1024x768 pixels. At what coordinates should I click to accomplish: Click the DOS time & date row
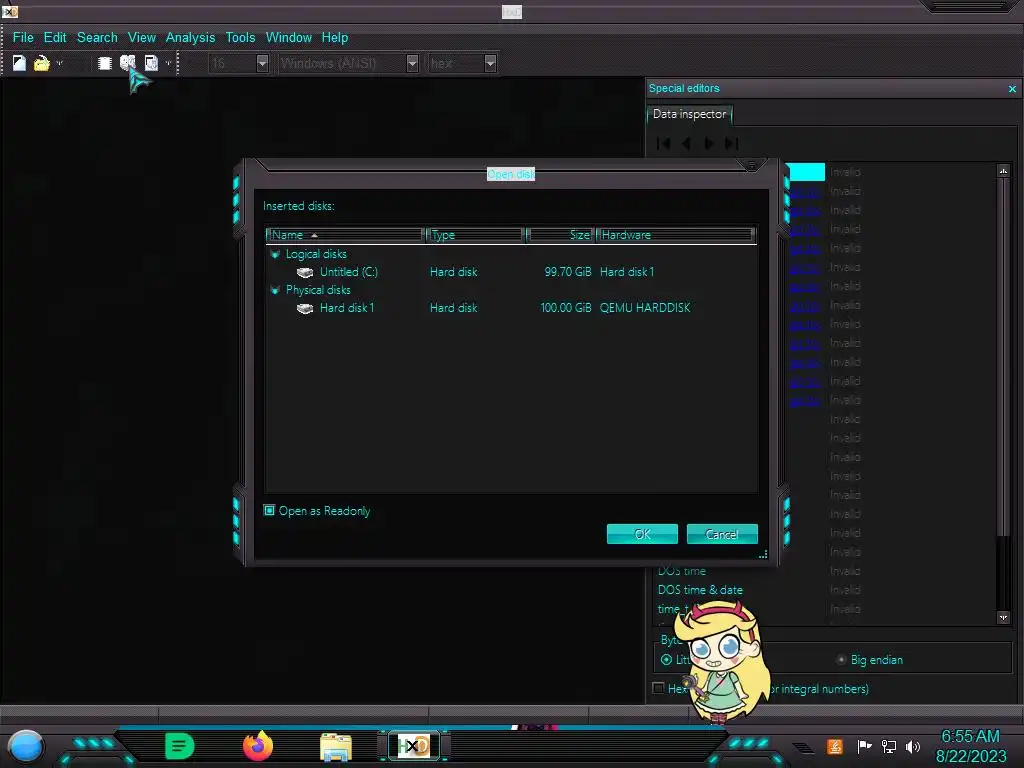[x=700, y=590]
